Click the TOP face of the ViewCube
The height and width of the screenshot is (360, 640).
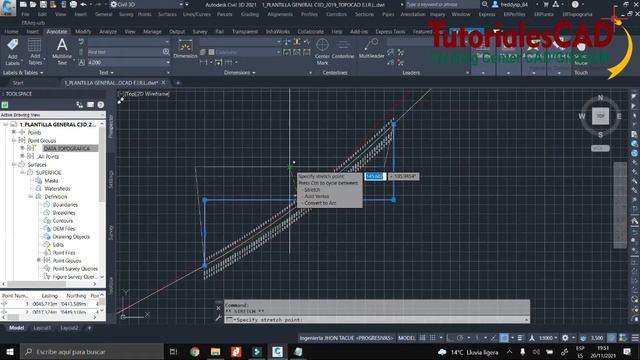point(600,116)
